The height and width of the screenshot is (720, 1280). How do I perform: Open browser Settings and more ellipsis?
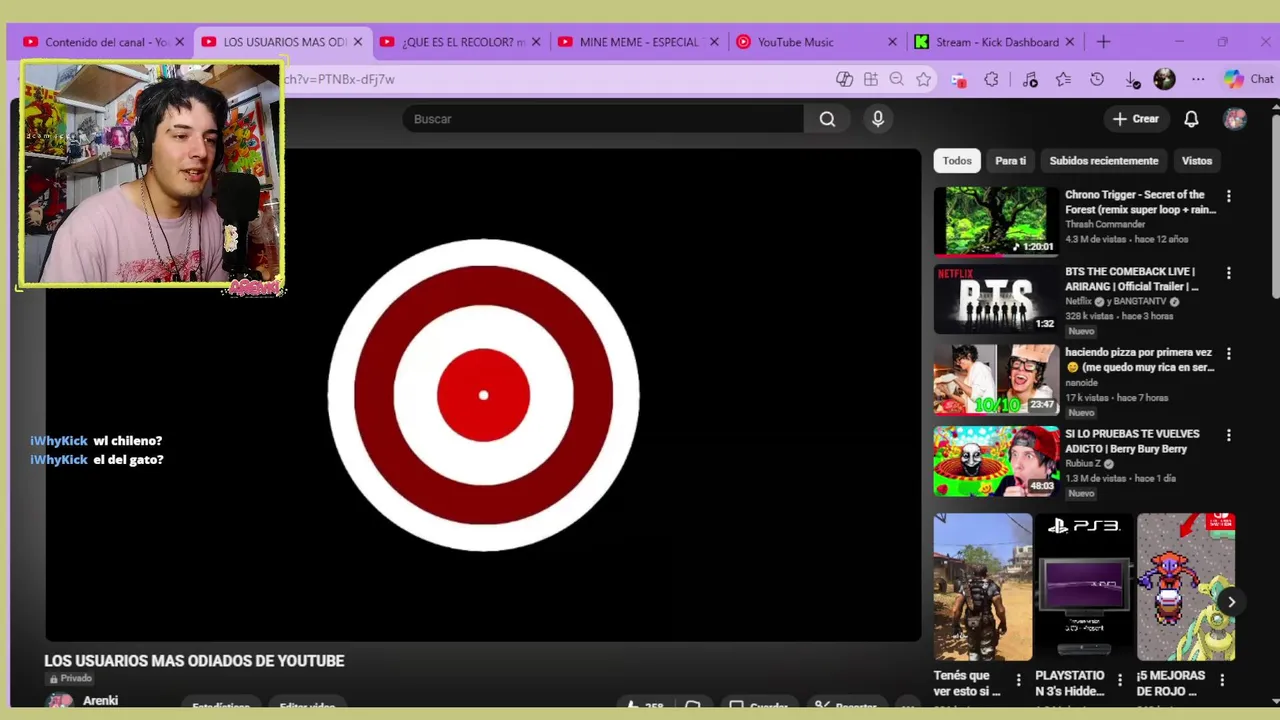[1198, 79]
